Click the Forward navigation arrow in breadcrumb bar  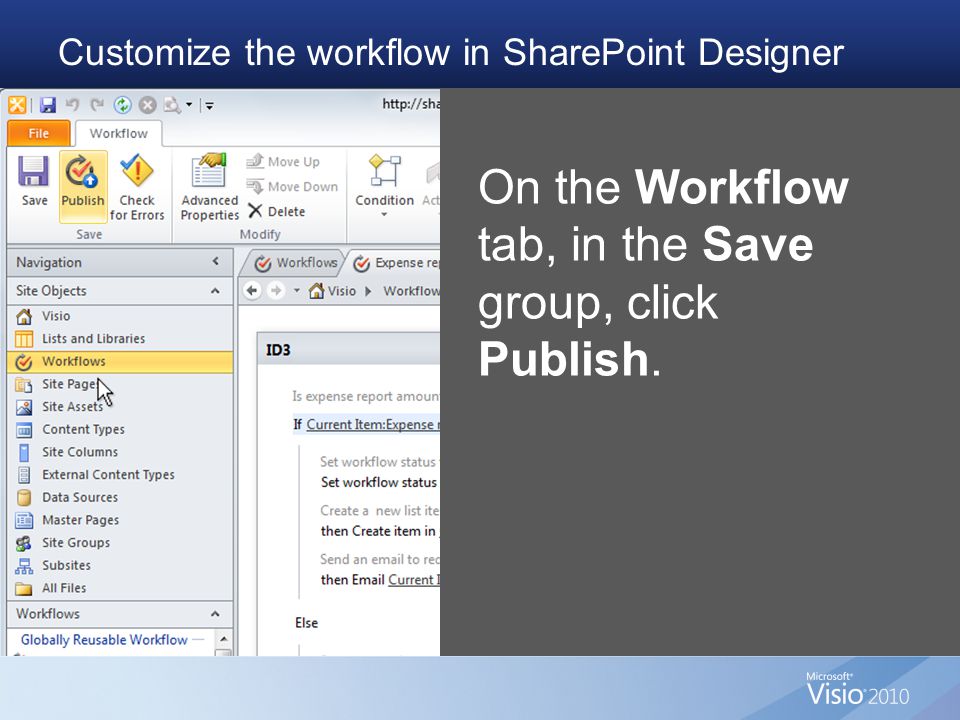click(x=276, y=290)
